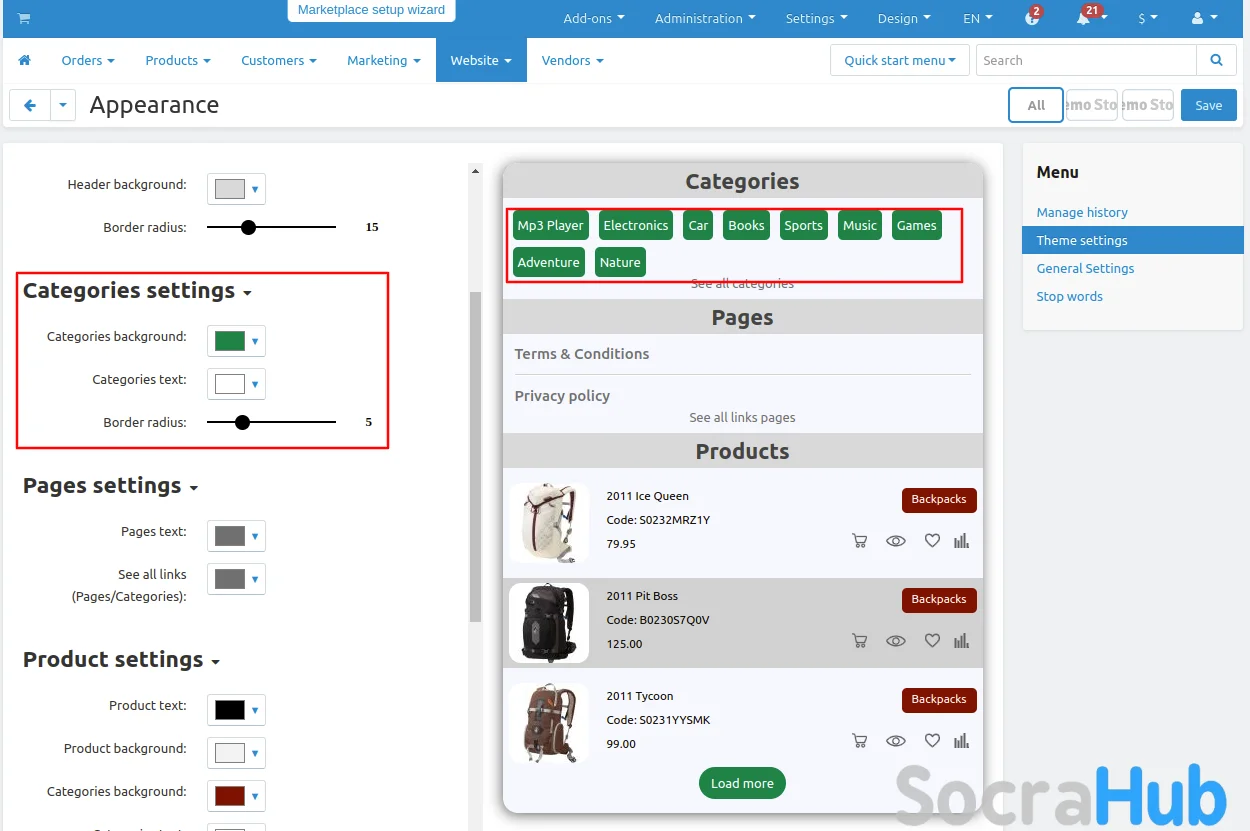Open the Quick start menu dropdown
The width and height of the screenshot is (1250, 831).
tap(899, 60)
